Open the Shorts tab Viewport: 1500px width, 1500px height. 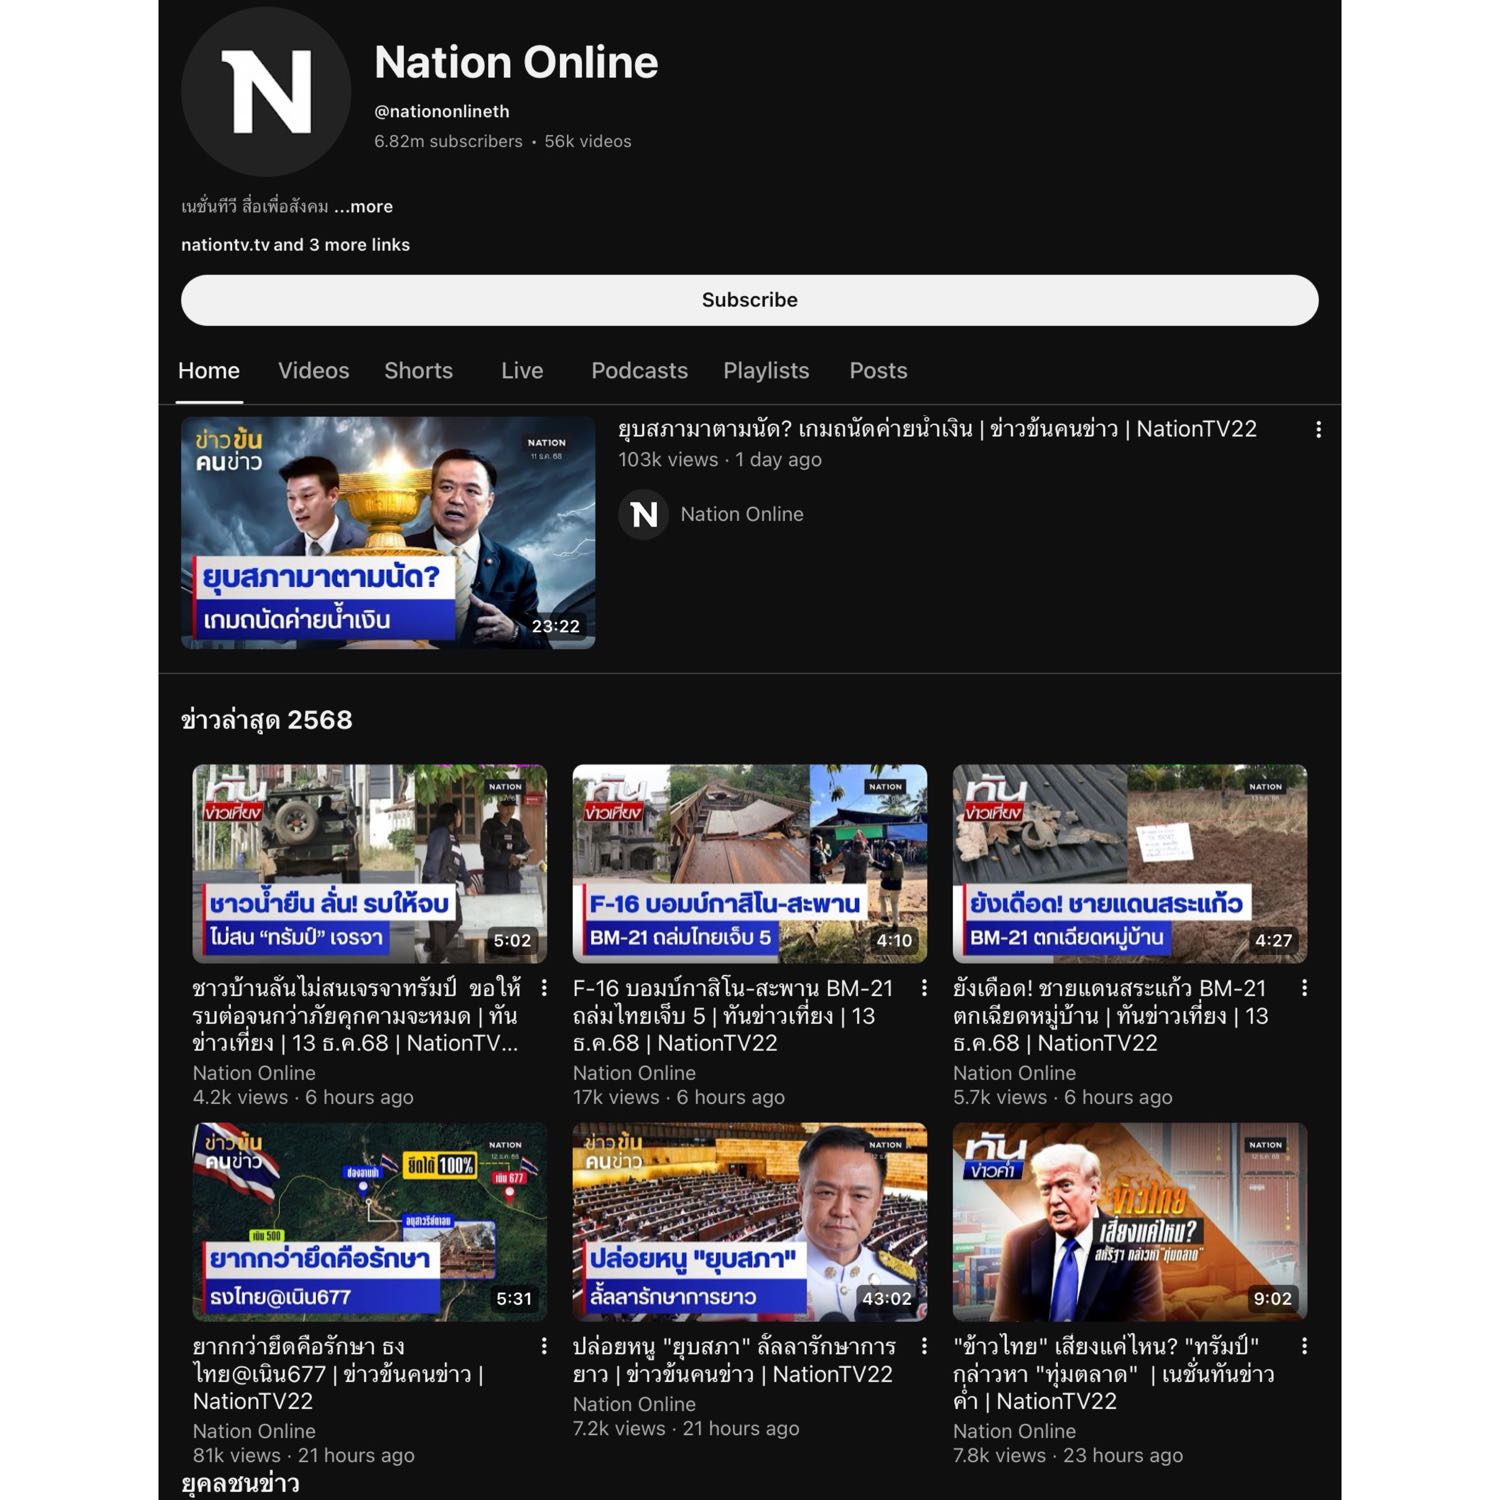click(x=419, y=371)
